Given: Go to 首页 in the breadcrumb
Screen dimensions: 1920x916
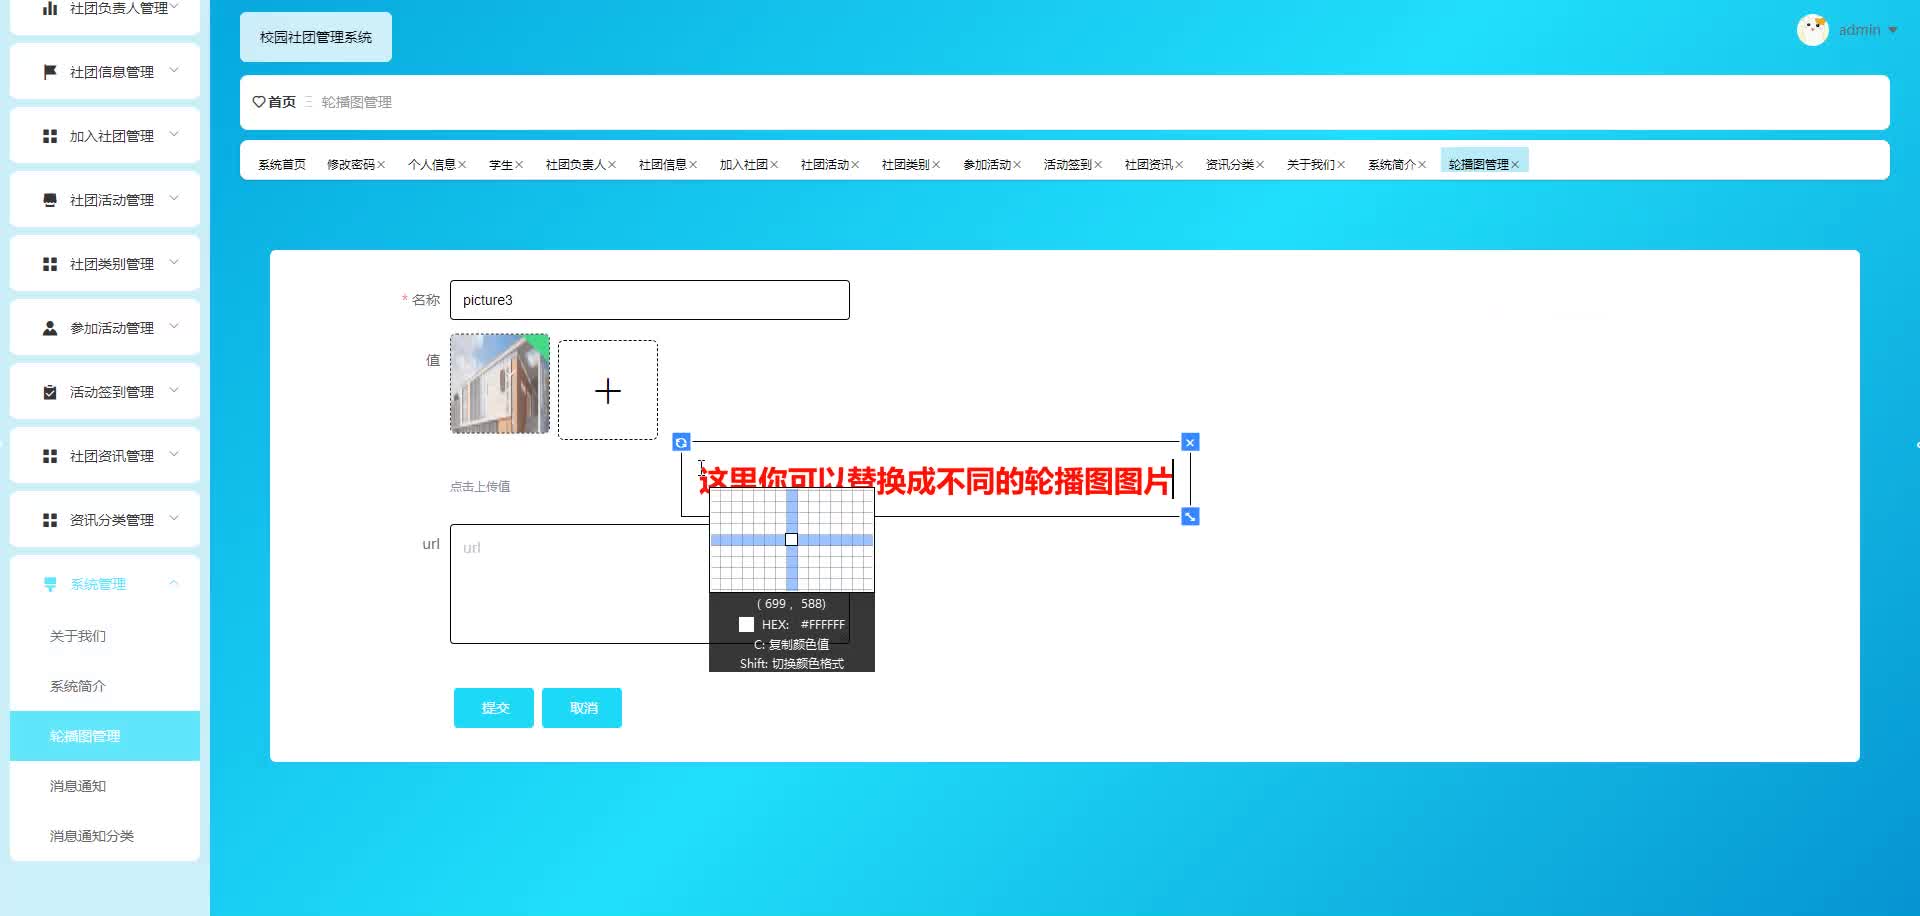Looking at the screenshot, I should [282, 102].
